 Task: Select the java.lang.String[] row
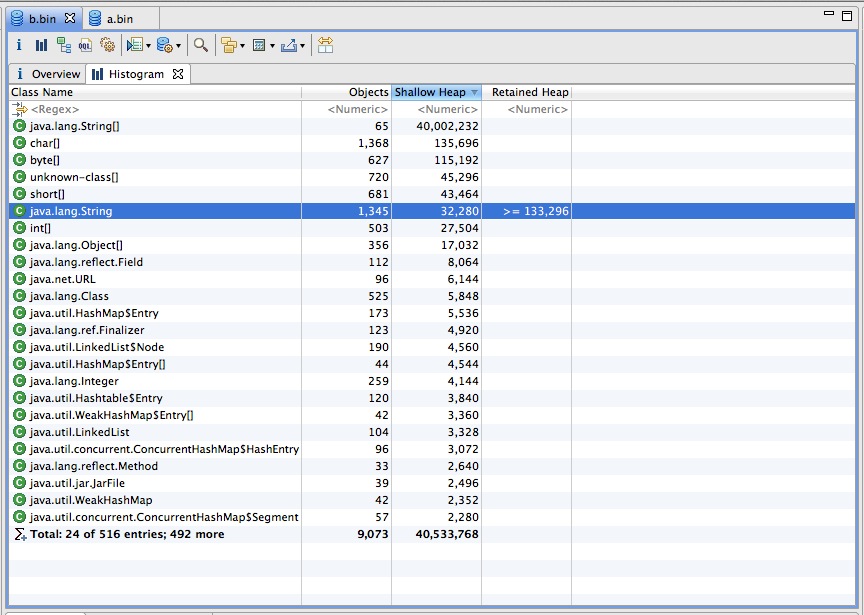75,126
